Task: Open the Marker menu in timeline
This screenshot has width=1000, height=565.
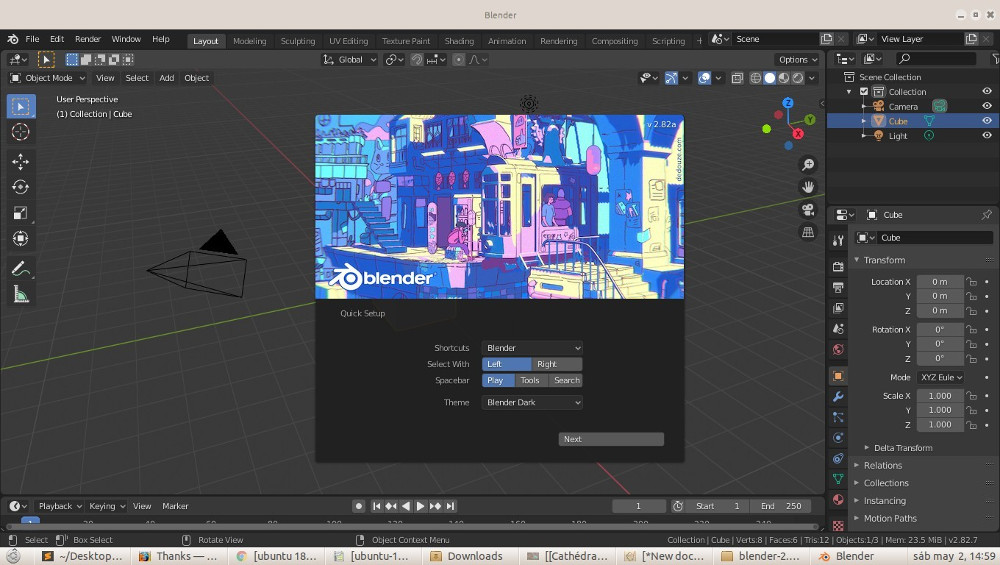Action: (175, 506)
